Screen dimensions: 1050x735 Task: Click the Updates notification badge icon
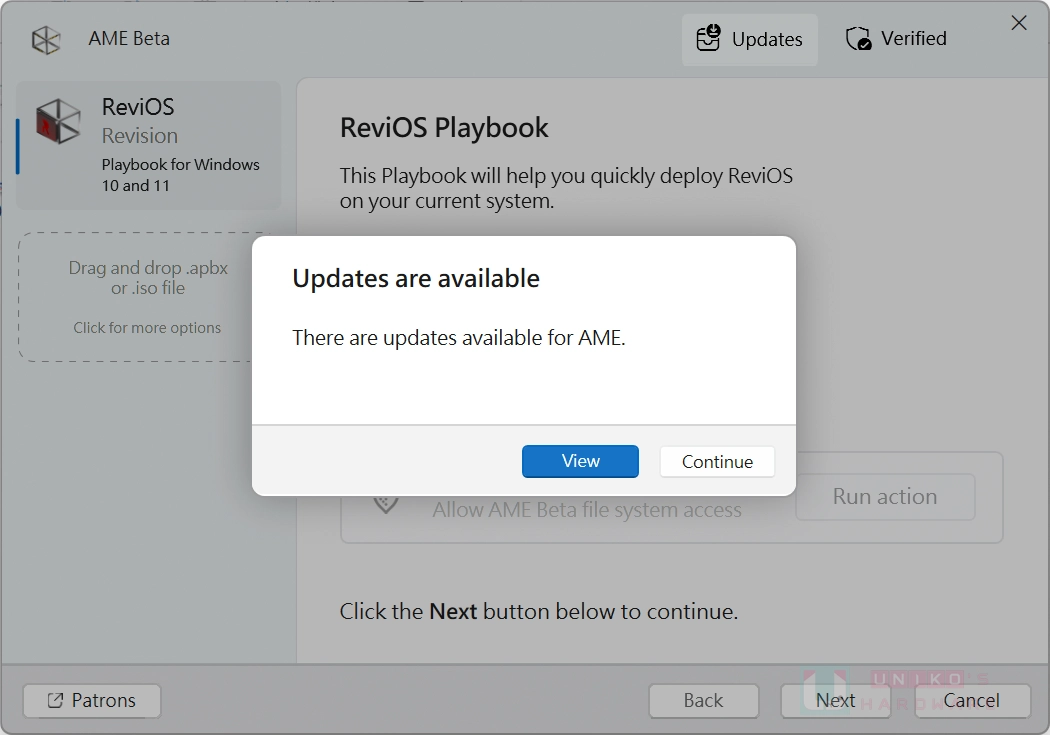point(714,31)
